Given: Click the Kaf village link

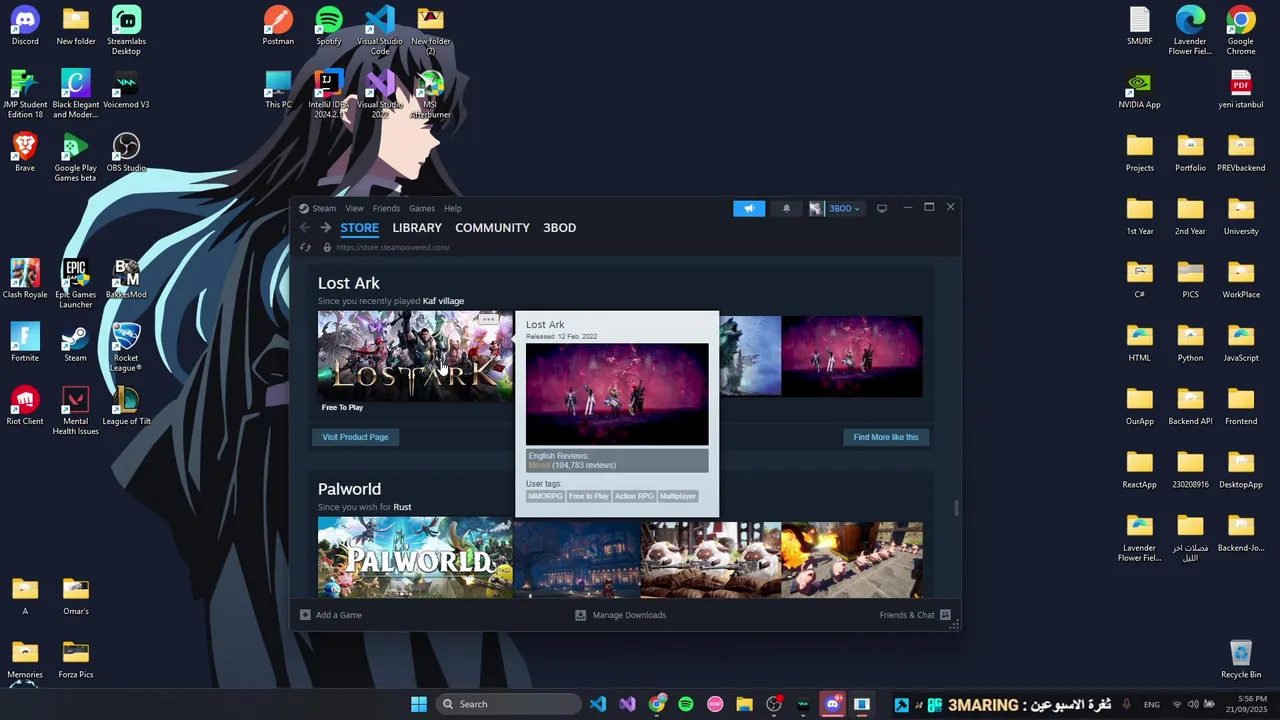Looking at the screenshot, I should pyautogui.click(x=443, y=301).
